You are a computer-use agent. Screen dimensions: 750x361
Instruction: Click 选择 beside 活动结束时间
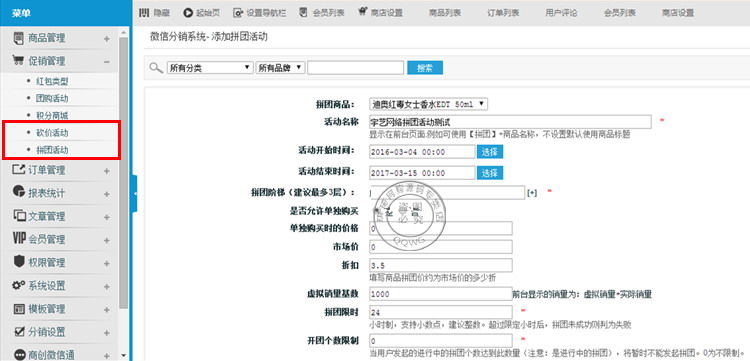pyautogui.click(x=490, y=173)
